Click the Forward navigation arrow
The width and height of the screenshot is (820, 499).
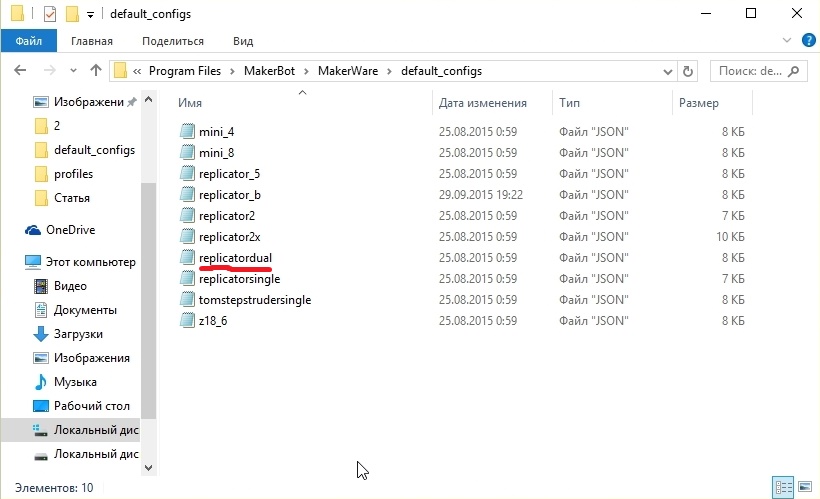[x=49, y=70]
